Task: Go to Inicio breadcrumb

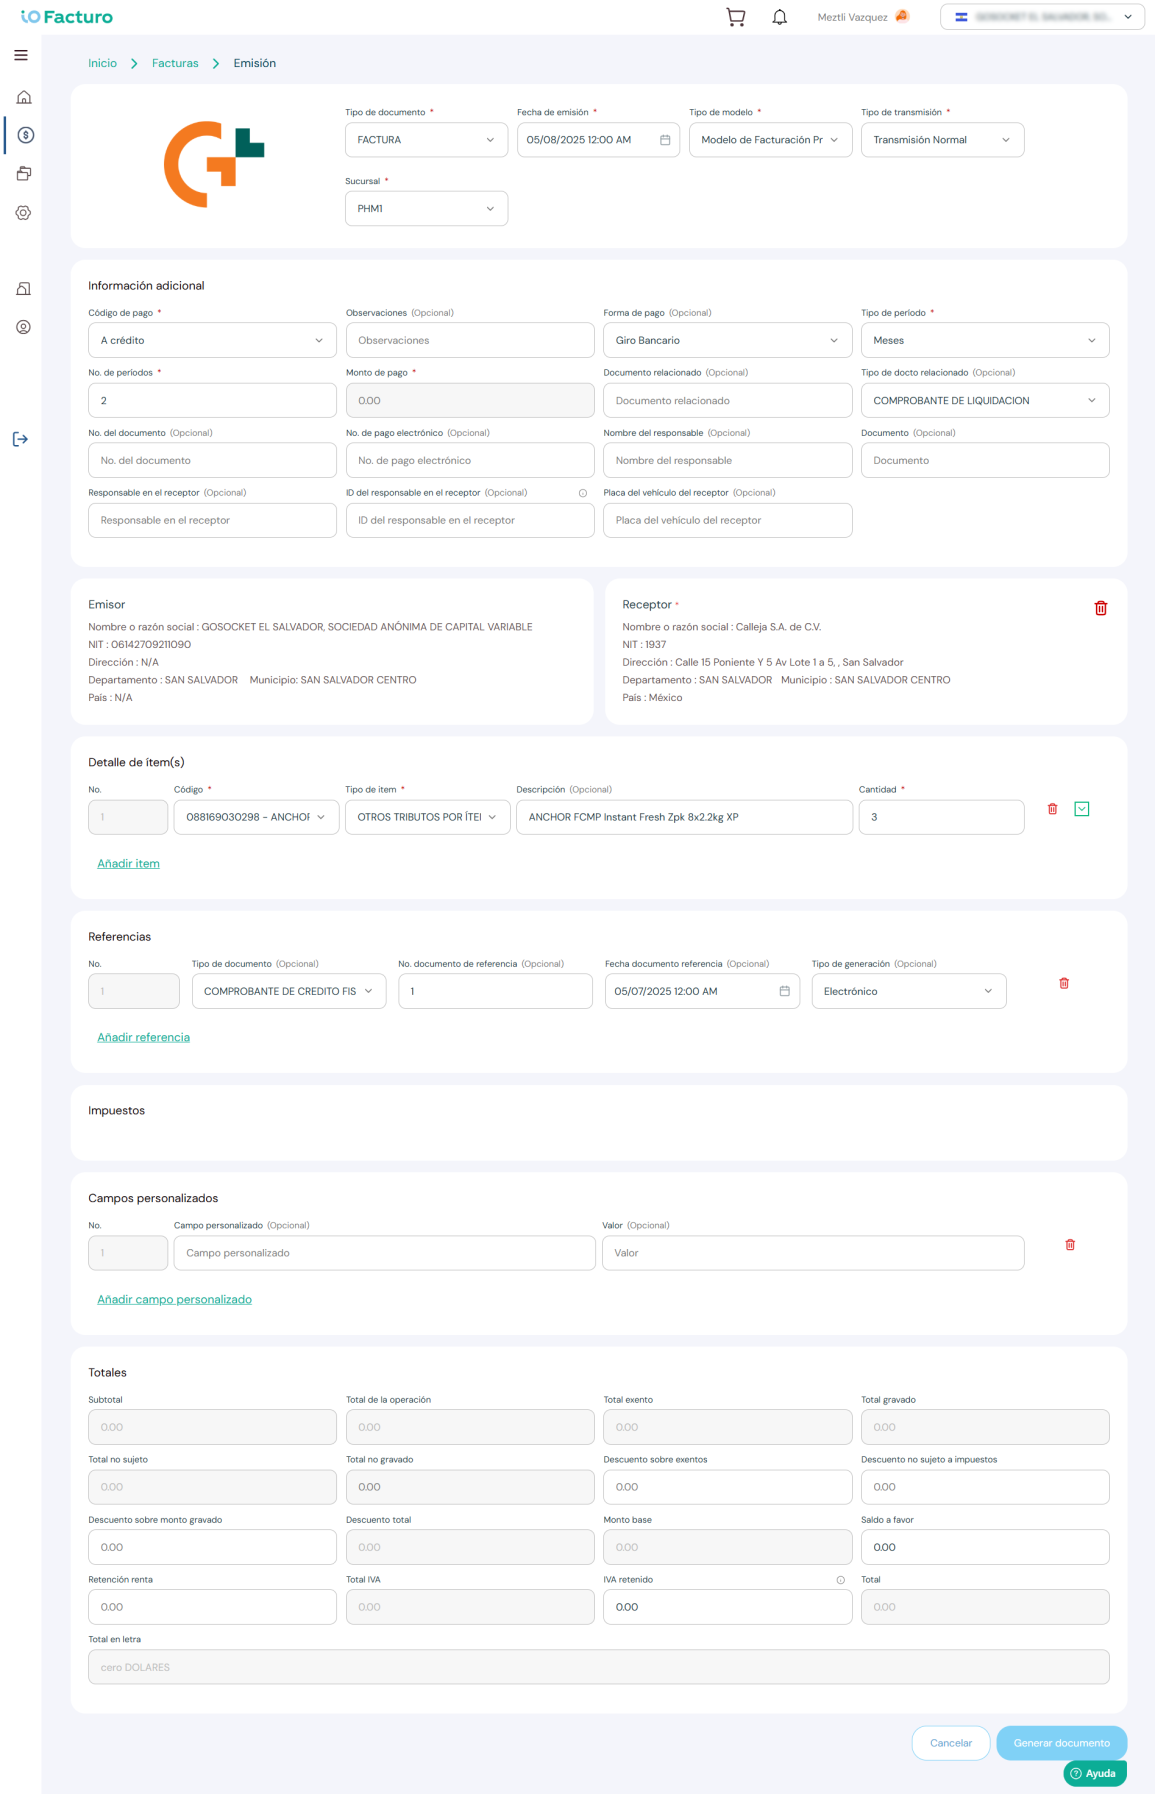Action: click(x=102, y=63)
